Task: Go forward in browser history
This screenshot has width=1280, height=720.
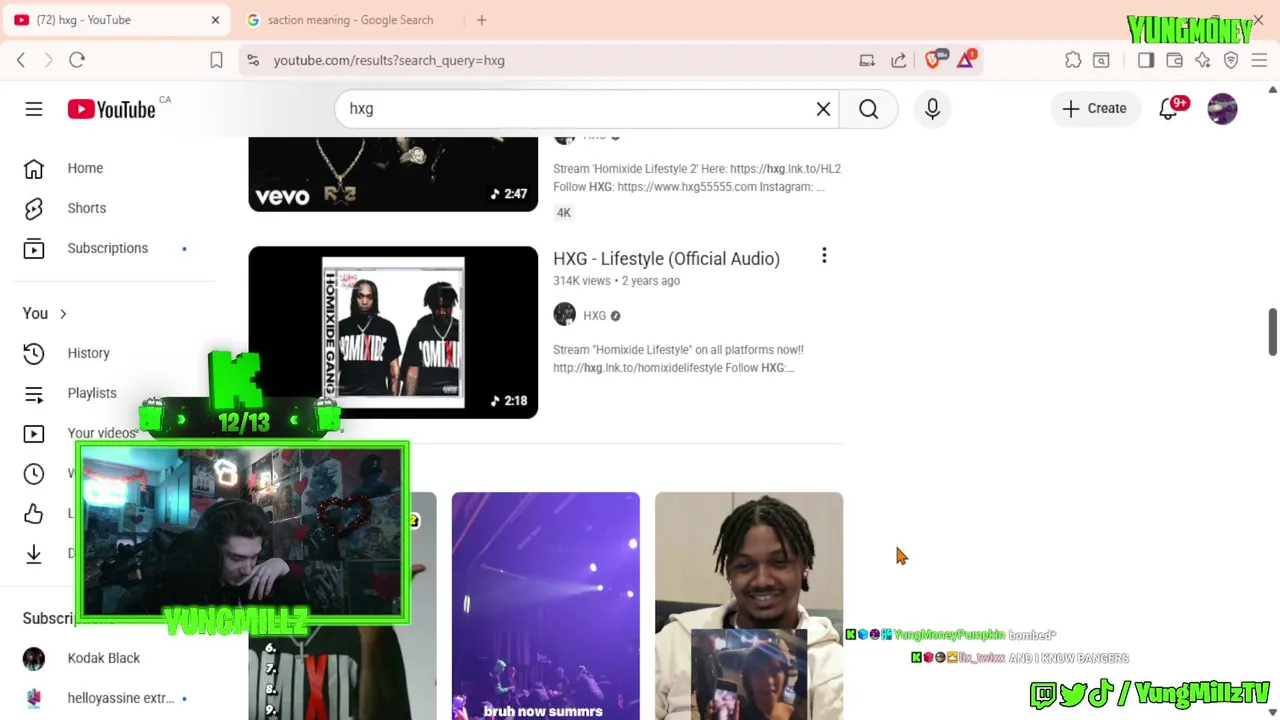Action: (48, 60)
